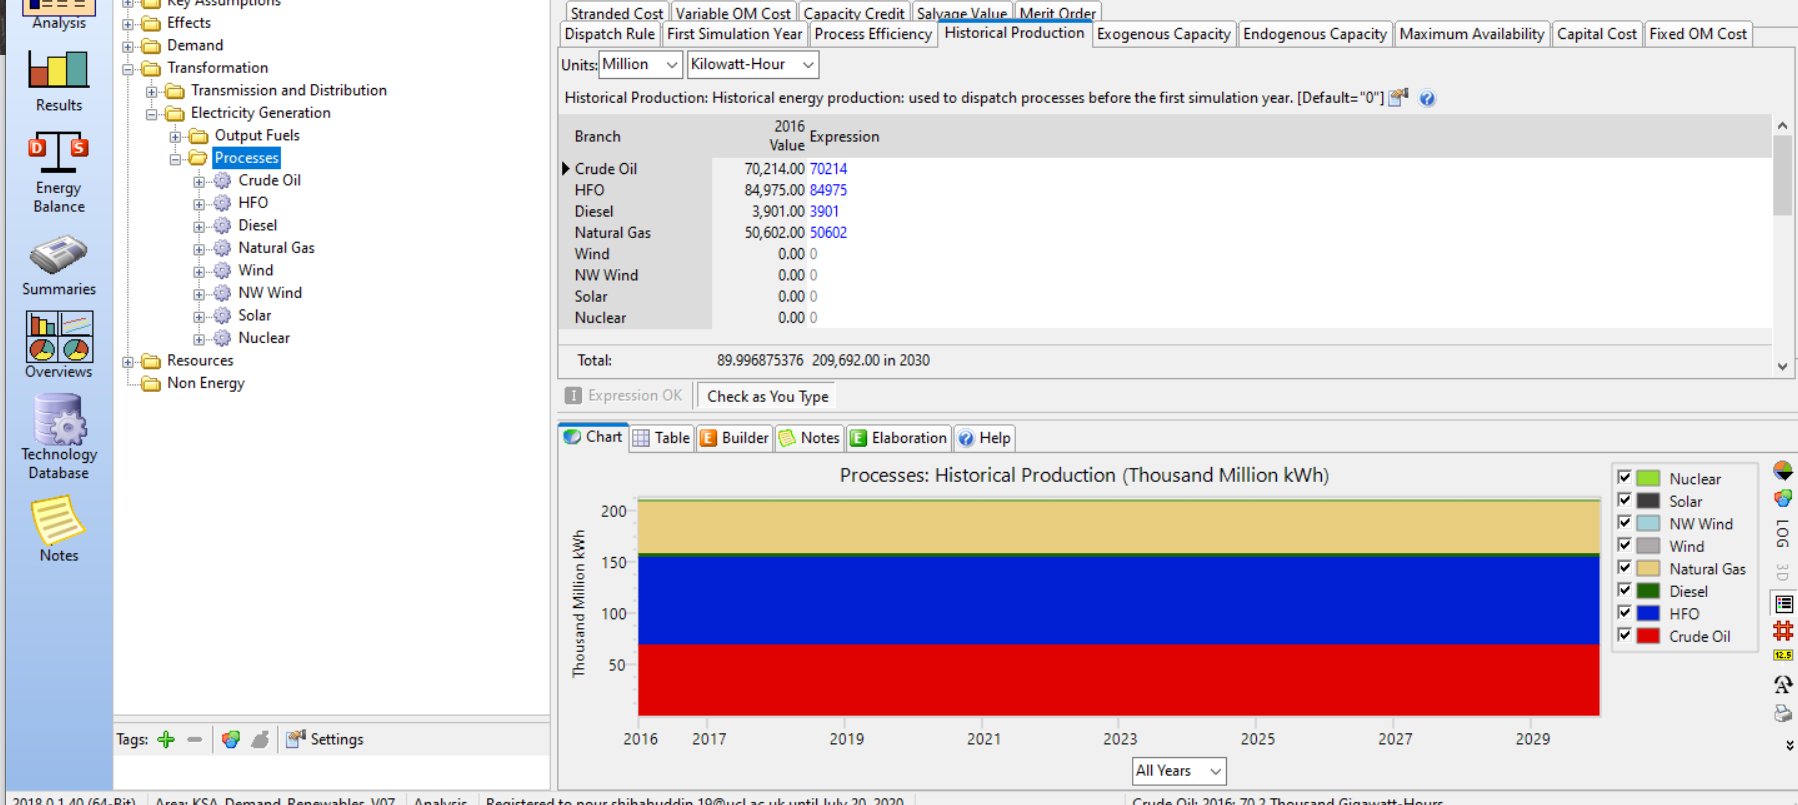Click the tag colors icon next to Tags

[x=231, y=739]
